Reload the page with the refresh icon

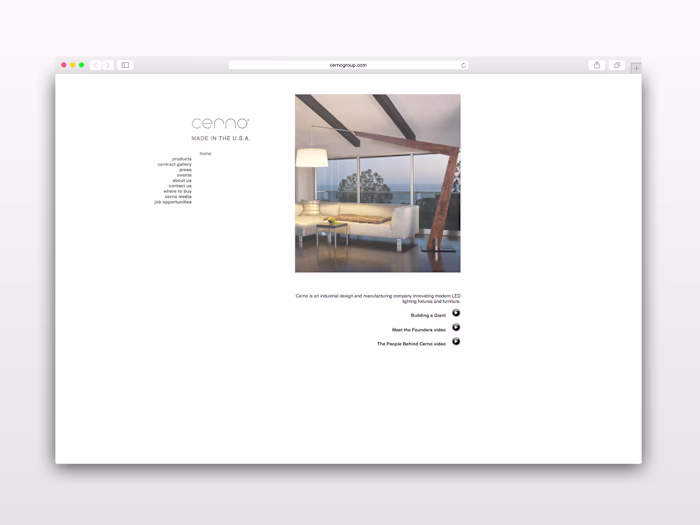pyautogui.click(x=463, y=65)
